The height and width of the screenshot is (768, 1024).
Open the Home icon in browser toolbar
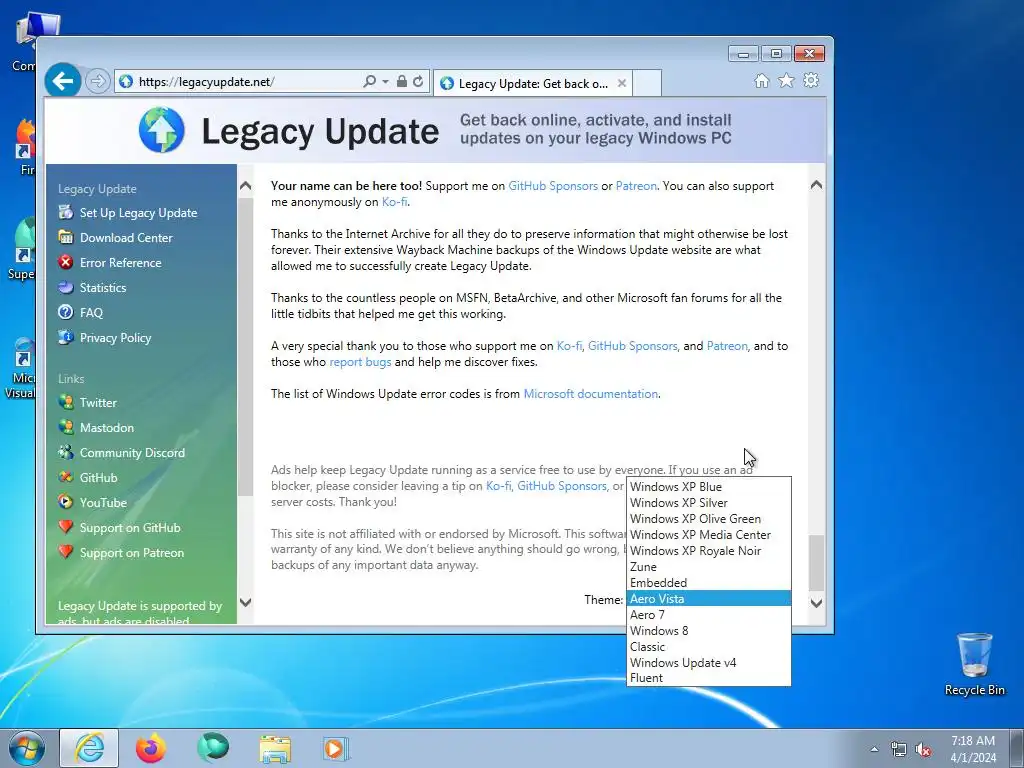(x=761, y=80)
